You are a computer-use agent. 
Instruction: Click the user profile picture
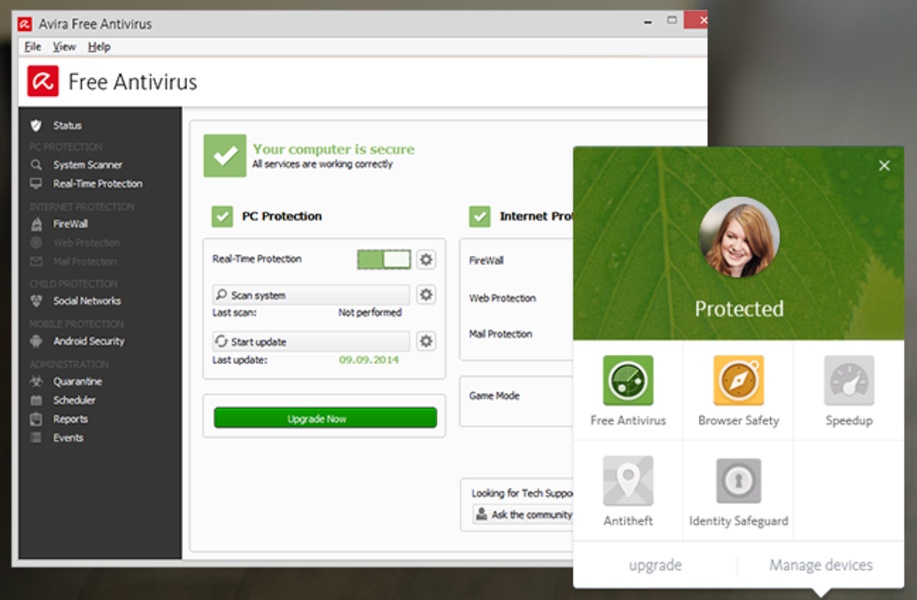point(739,237)
